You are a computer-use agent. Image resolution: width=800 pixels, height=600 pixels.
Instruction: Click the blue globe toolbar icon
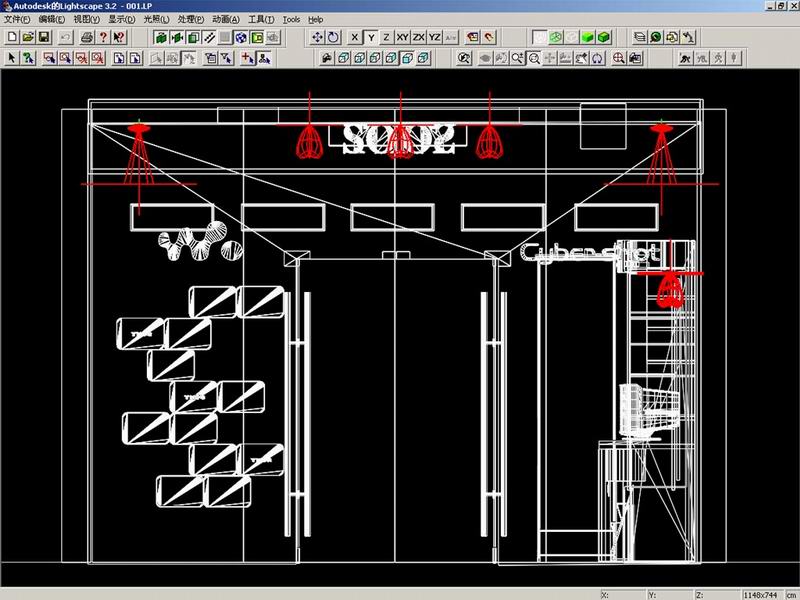coord(241,37)
